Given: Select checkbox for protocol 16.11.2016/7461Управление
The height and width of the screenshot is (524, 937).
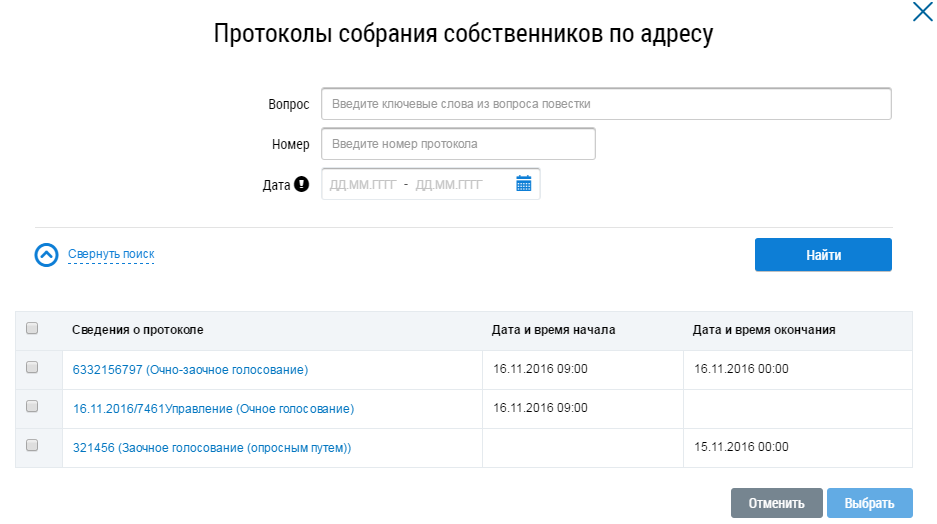Looking at the screenshot, I should (32, 407).
